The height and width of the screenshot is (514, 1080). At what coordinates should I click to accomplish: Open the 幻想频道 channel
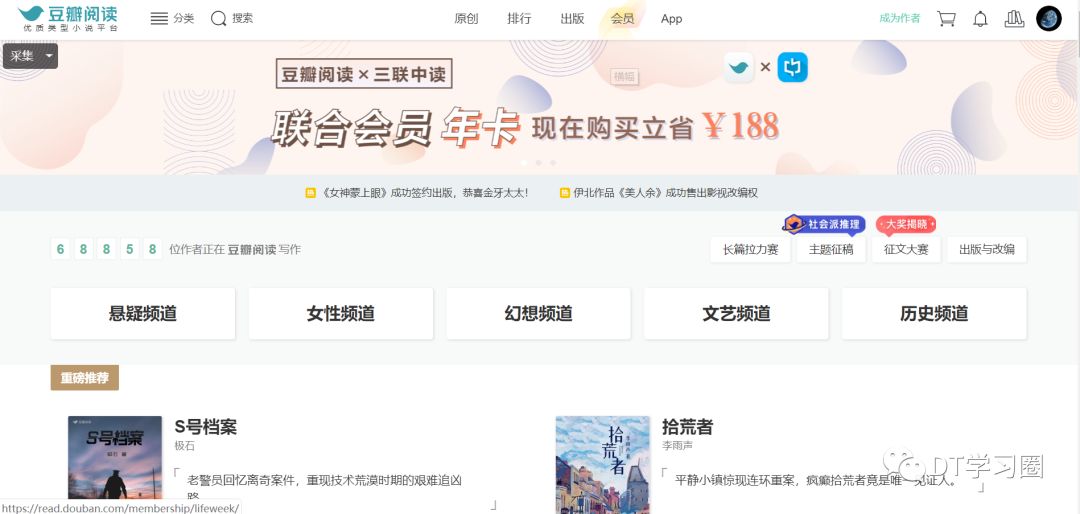pos(538,313)
